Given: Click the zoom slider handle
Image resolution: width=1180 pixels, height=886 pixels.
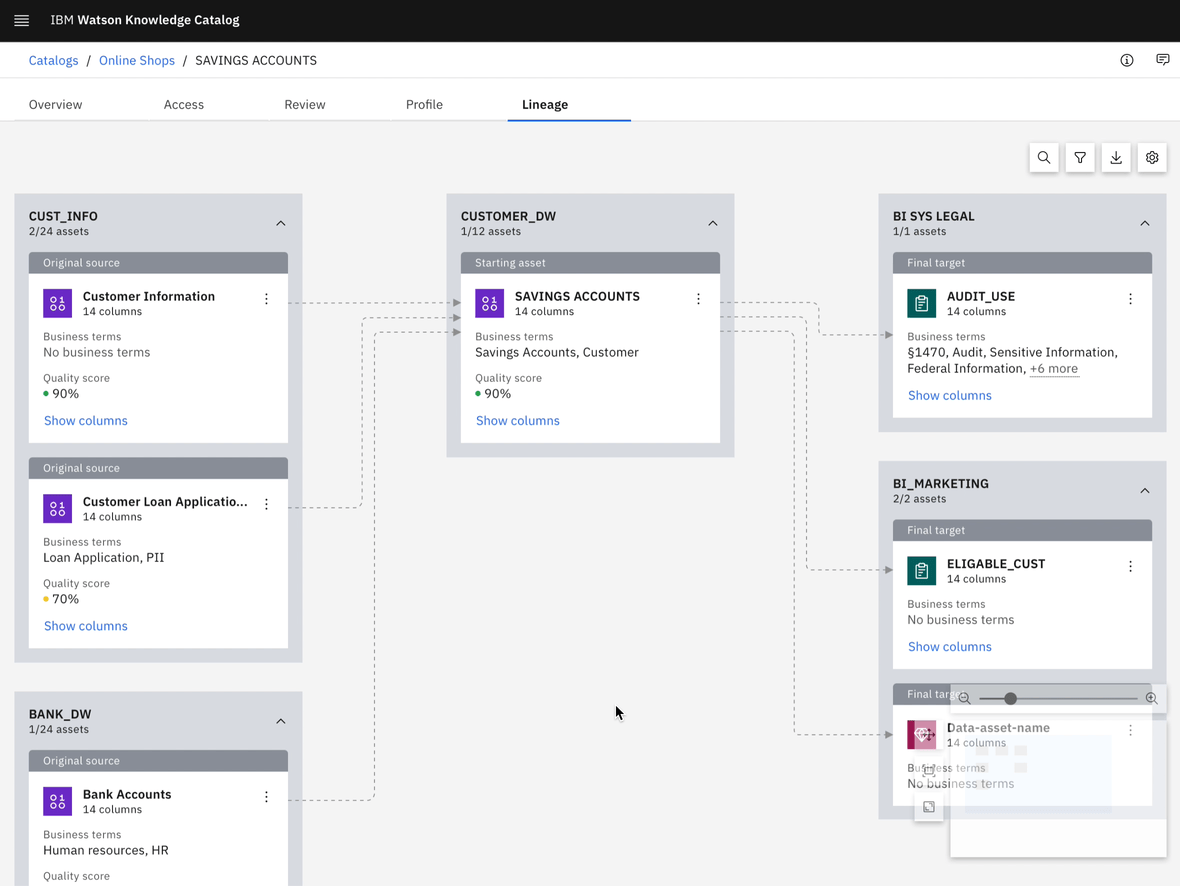Looking at the screenshot, I should 1010,698.
